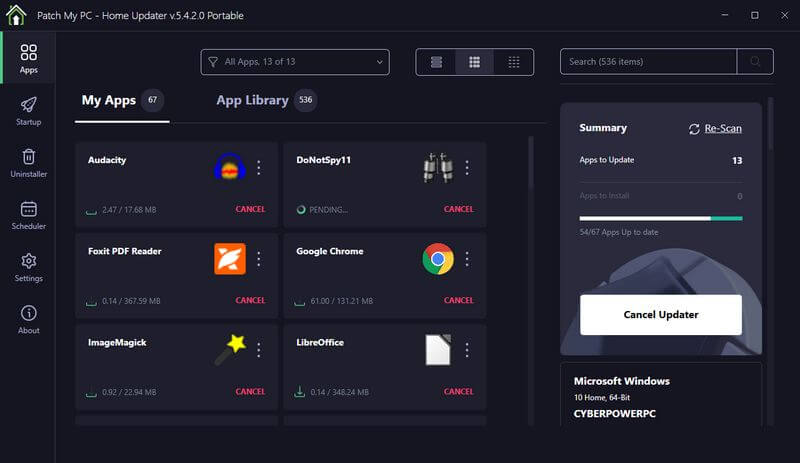
Task: Open the three-dot menu for LibreOffice
Action: click(467, 350)
